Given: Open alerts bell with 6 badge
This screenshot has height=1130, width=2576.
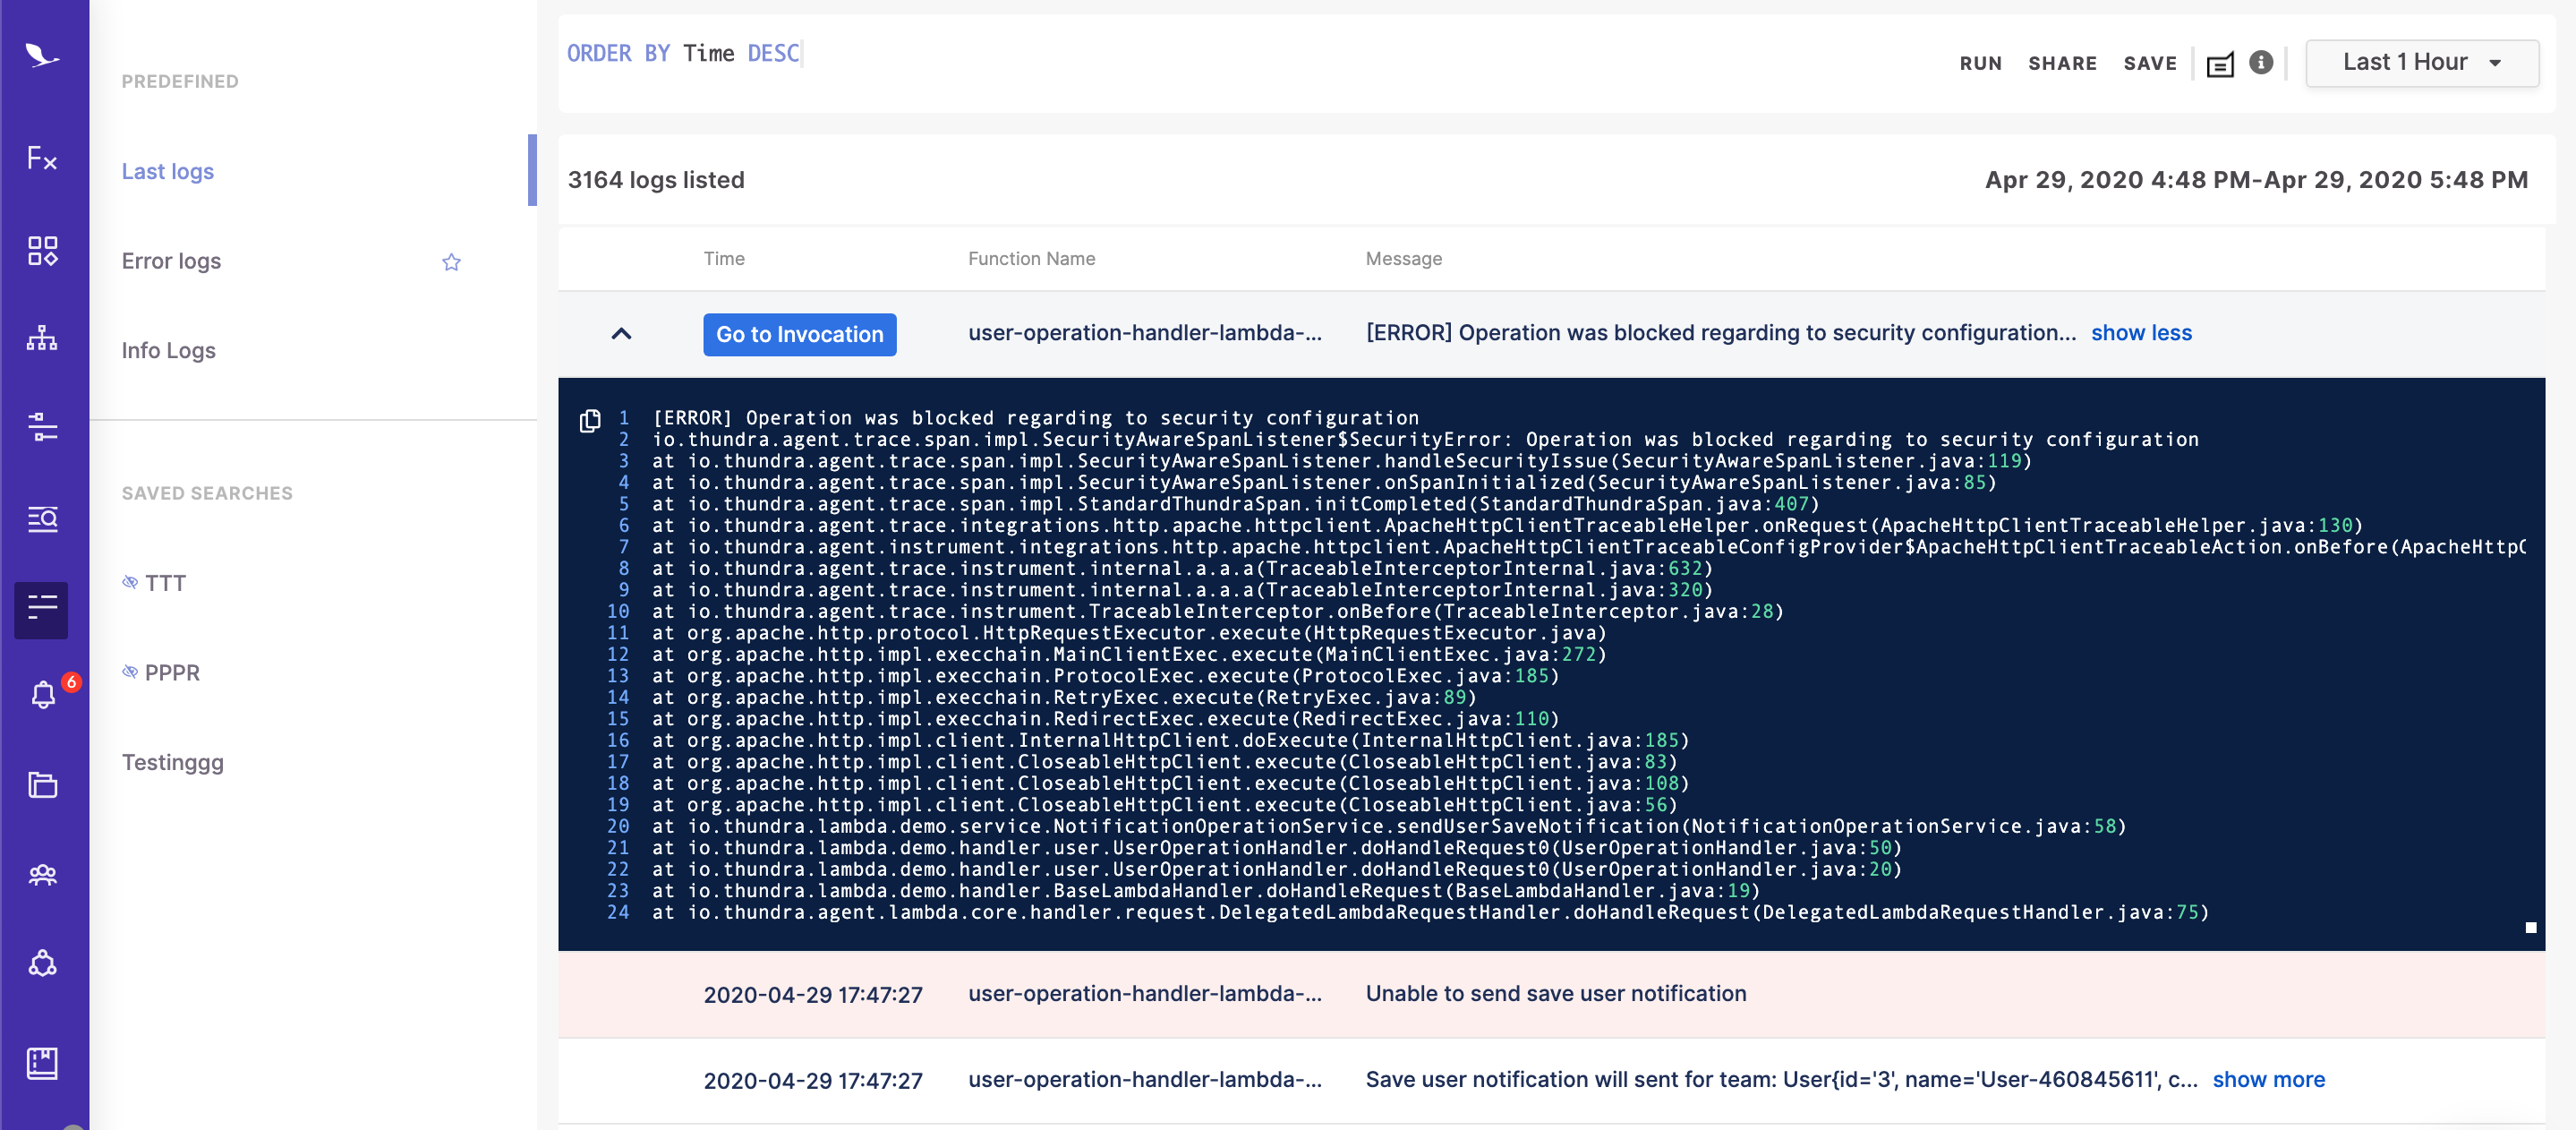Looking at the screenshot, I should click(44, 694).
